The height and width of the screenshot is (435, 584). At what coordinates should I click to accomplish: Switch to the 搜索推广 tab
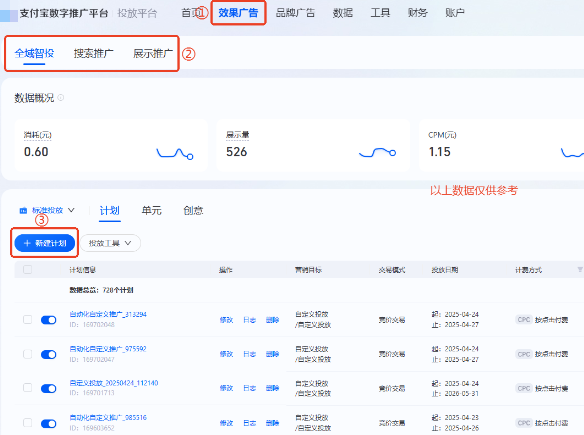(x=93, y=54)
